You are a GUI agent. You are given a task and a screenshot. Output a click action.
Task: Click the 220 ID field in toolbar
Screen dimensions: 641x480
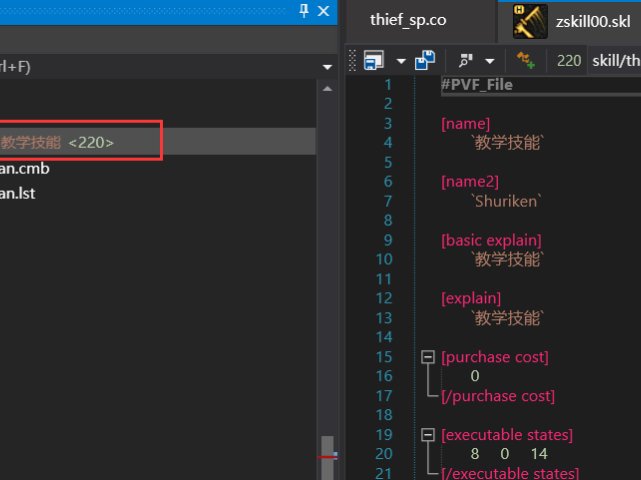pos(569,61)
